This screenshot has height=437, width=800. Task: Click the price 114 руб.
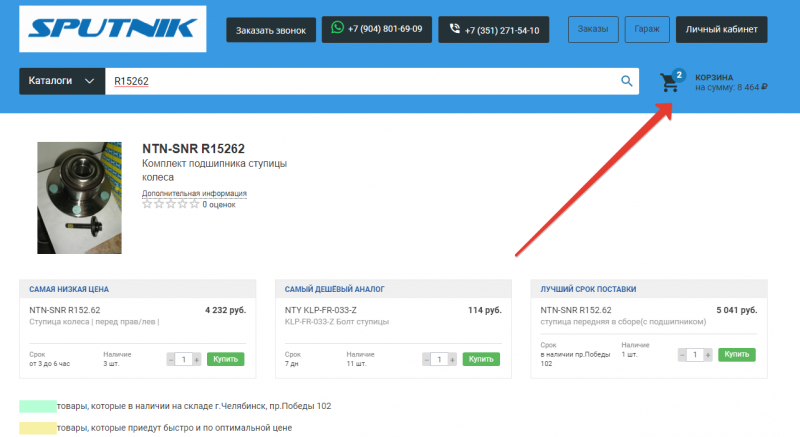coord(485,310)
